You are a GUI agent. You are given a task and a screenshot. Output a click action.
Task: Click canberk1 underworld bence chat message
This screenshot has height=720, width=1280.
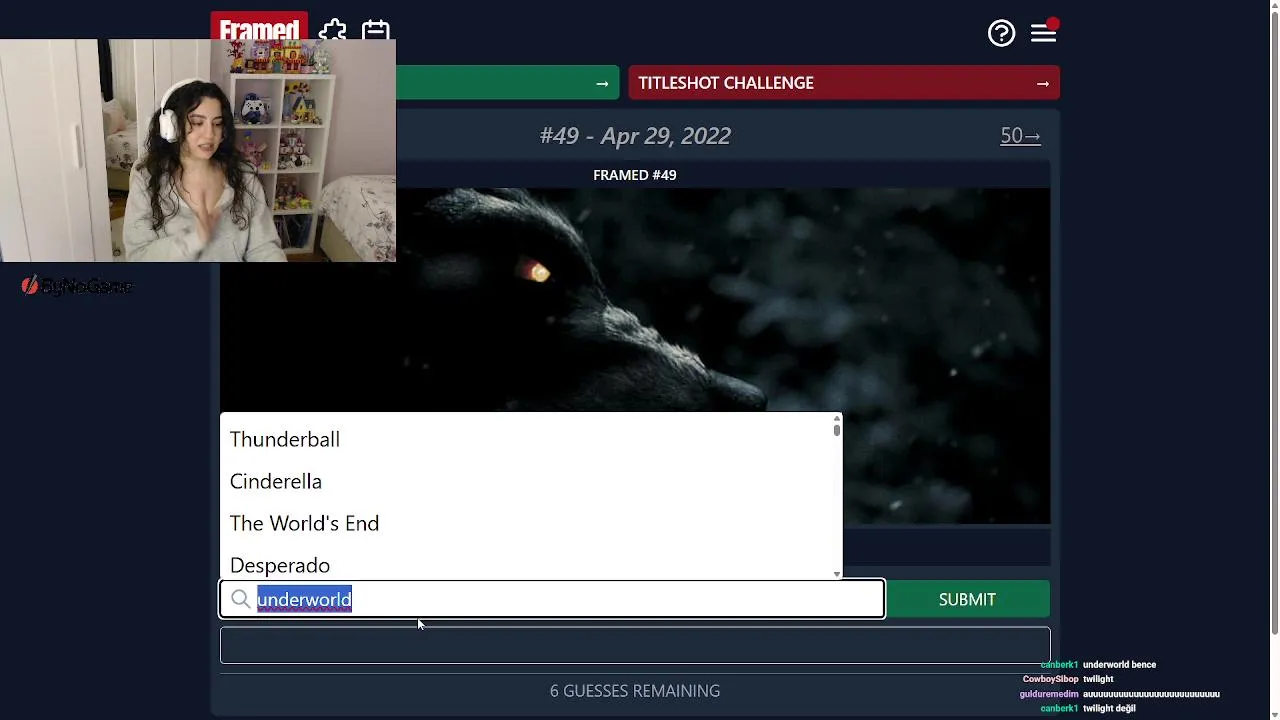(1098, 665)
